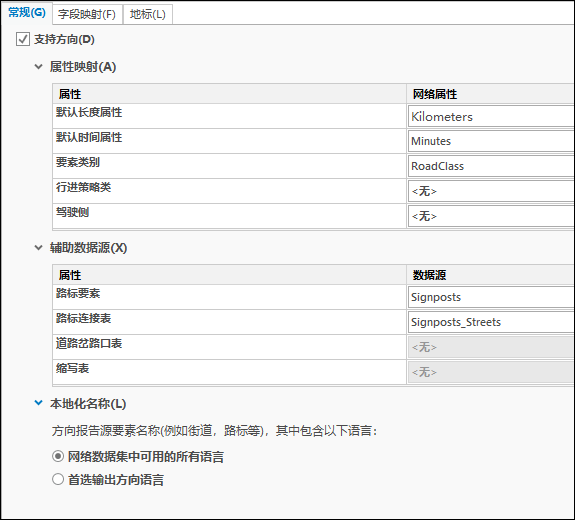This screenshot has height=520, width=575.
Task: Open the Minutes time attribute dropdown
Action: click(491, 141)
